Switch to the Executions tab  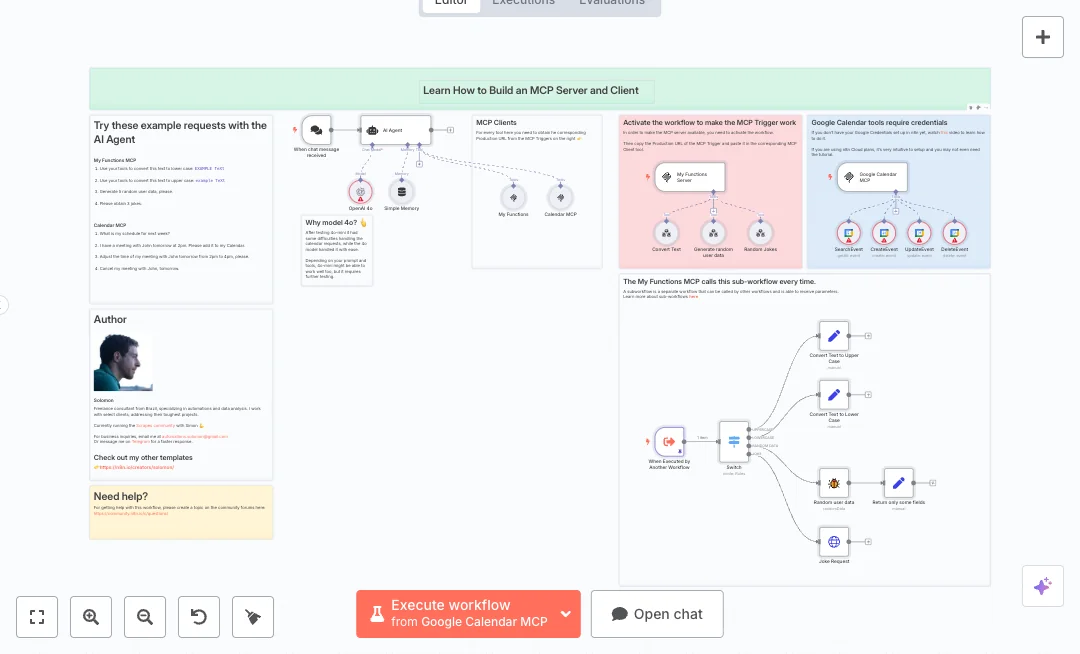(523, 3)
